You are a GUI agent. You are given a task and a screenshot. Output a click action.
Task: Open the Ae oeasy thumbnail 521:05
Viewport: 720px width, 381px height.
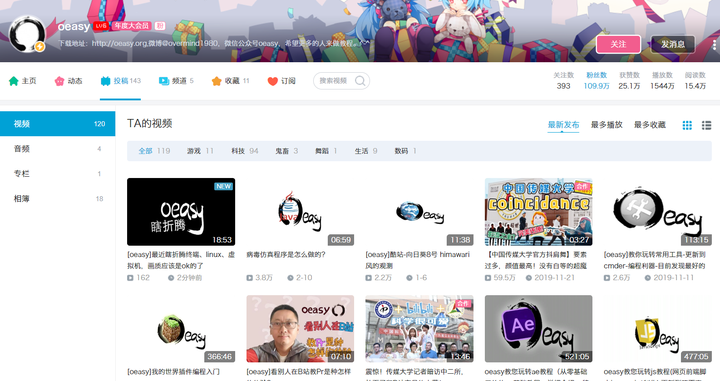point(539,329)
